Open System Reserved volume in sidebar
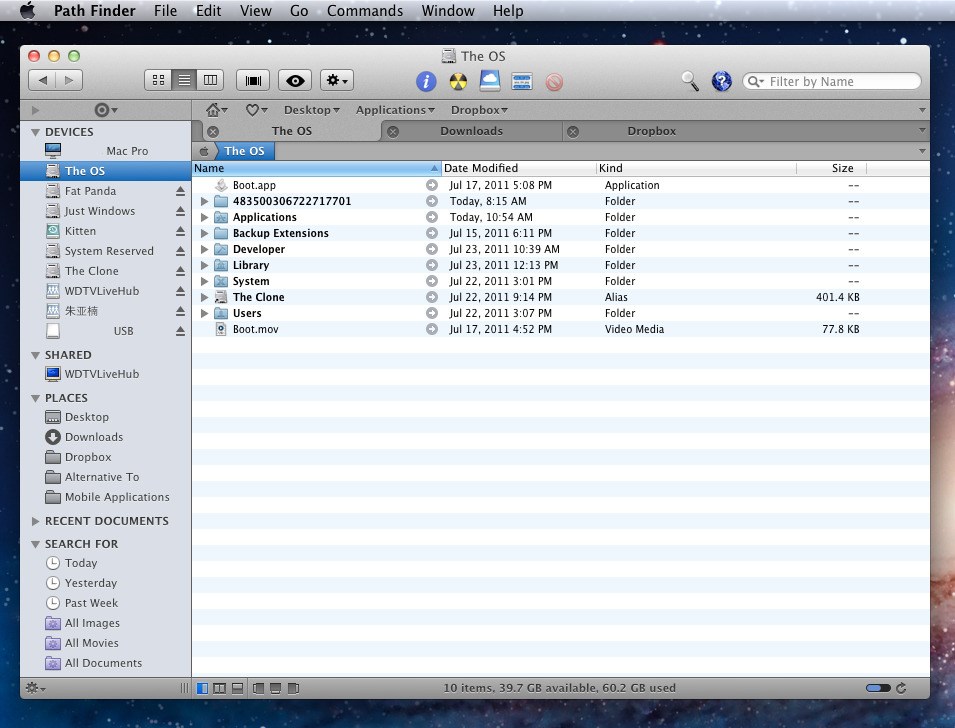Image resolution: width=955 pixels, height=728 pixels. pos(105,251)
